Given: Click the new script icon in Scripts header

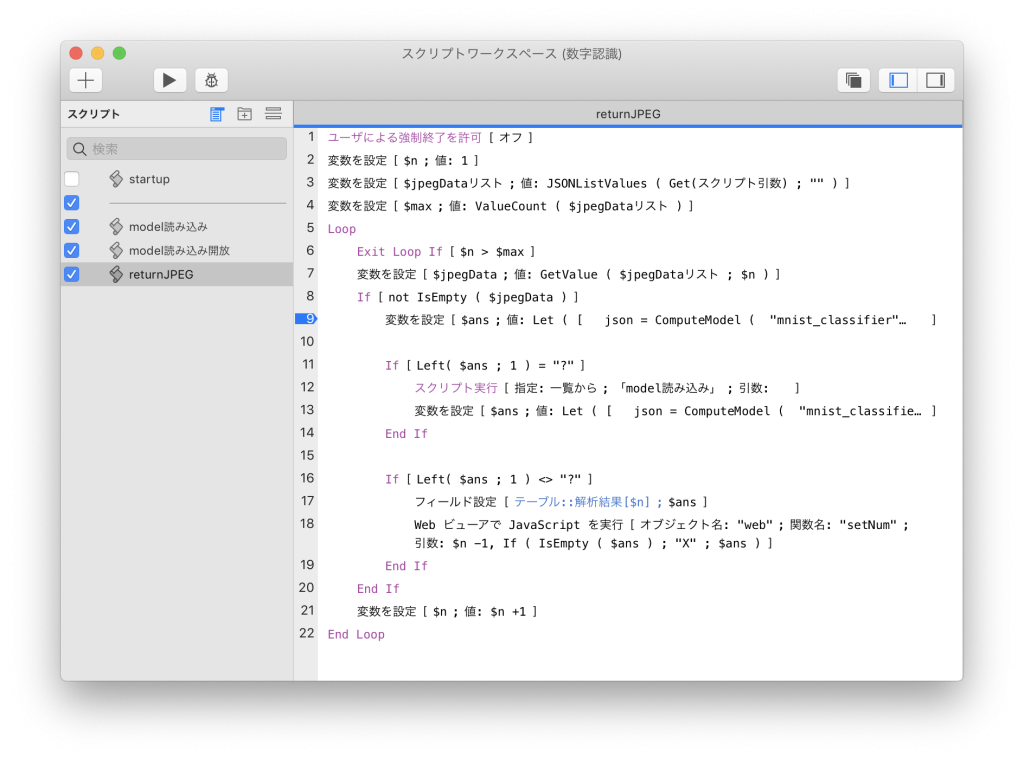Looking at the screenshot, I should (217, 114).
